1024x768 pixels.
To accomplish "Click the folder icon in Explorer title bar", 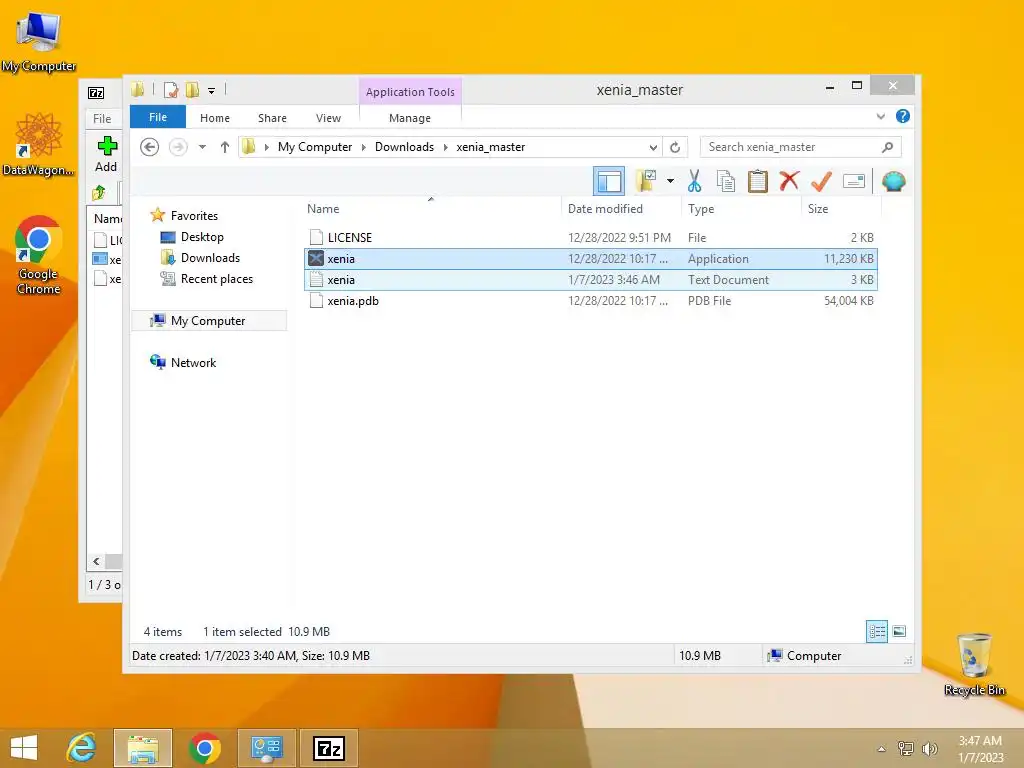I will [x=137, y=90].
